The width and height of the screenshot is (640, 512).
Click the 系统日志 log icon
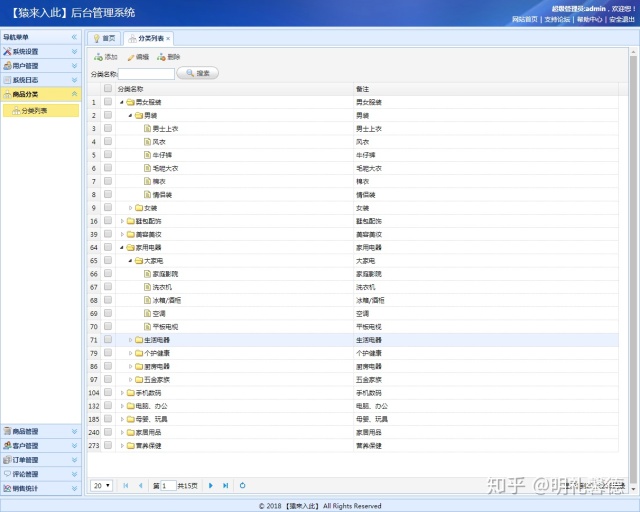coord(7,80)
